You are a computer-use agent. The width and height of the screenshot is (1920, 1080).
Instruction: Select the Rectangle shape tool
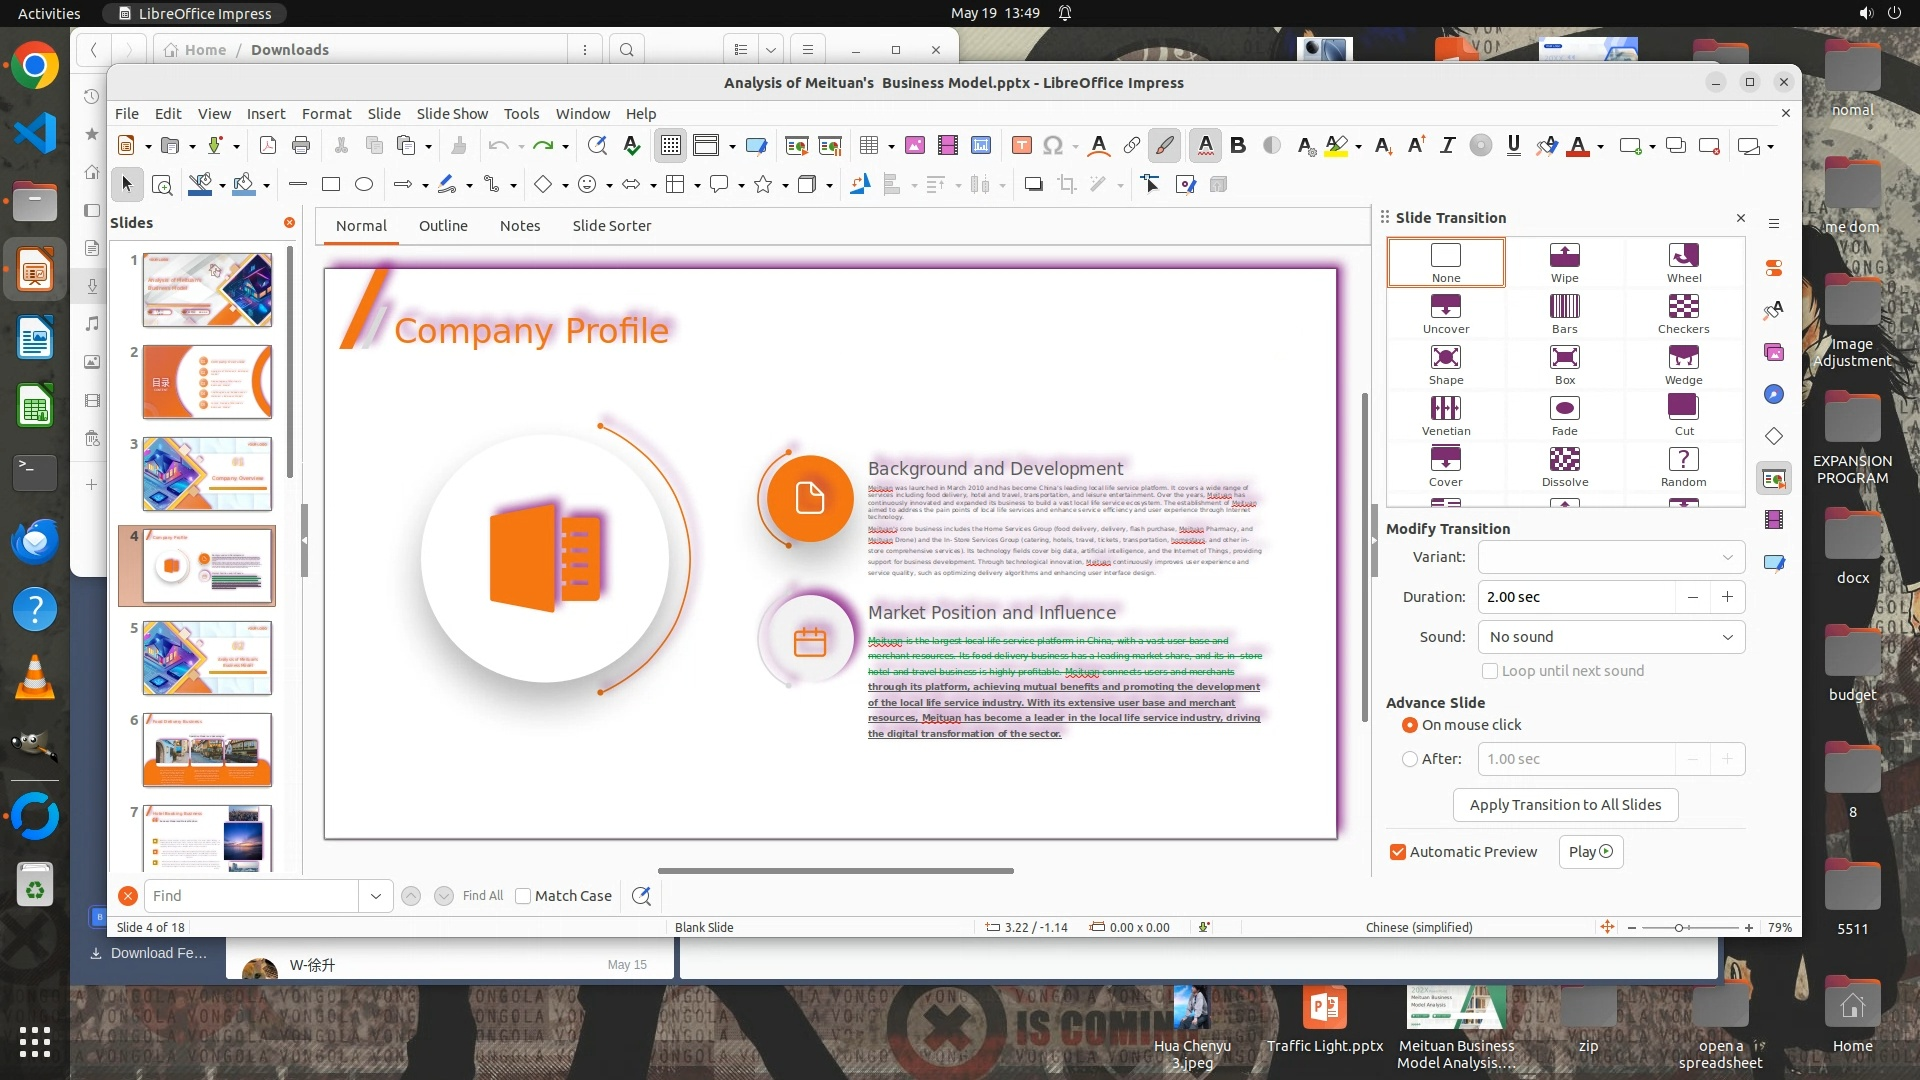(331, 184)
